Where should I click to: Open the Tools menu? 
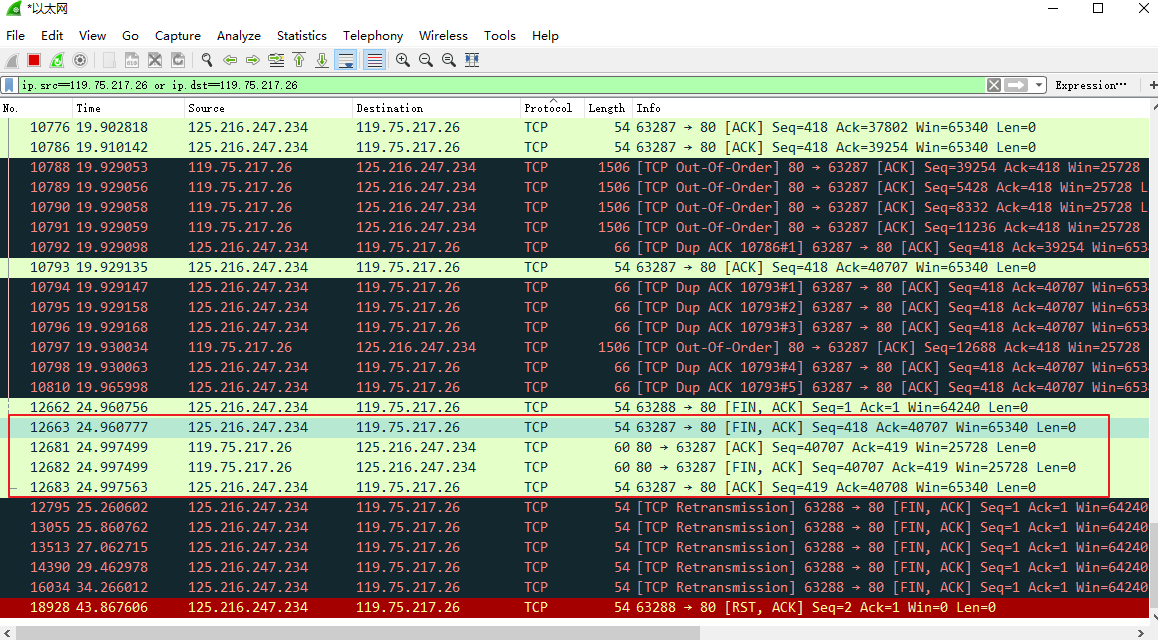pos(500,35)
